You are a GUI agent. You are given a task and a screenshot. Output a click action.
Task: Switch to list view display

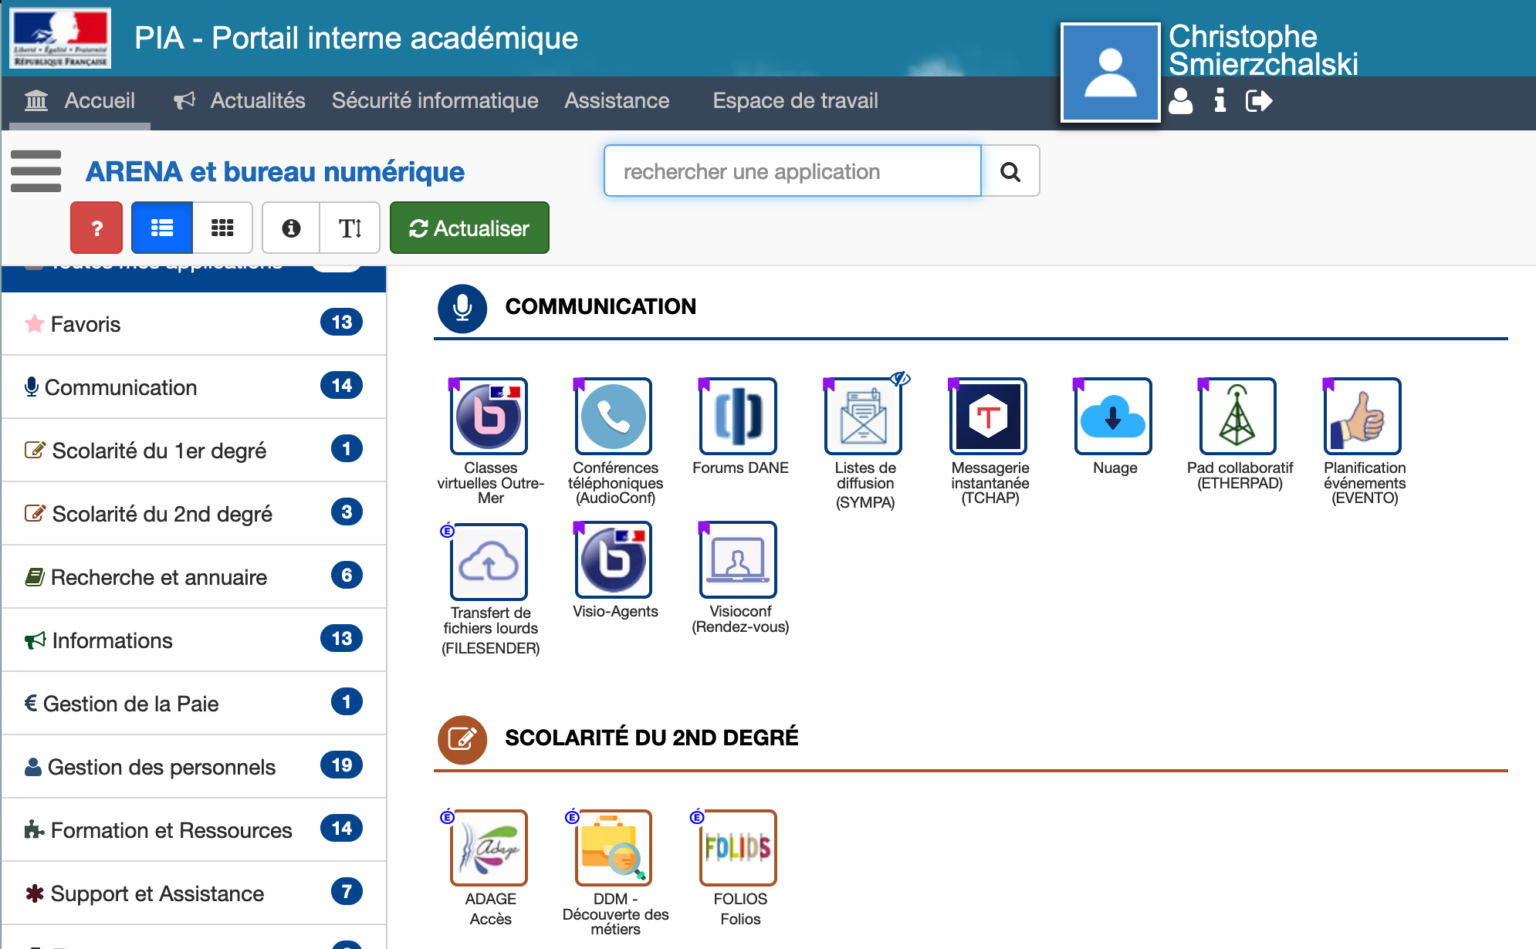click(161, 228)
